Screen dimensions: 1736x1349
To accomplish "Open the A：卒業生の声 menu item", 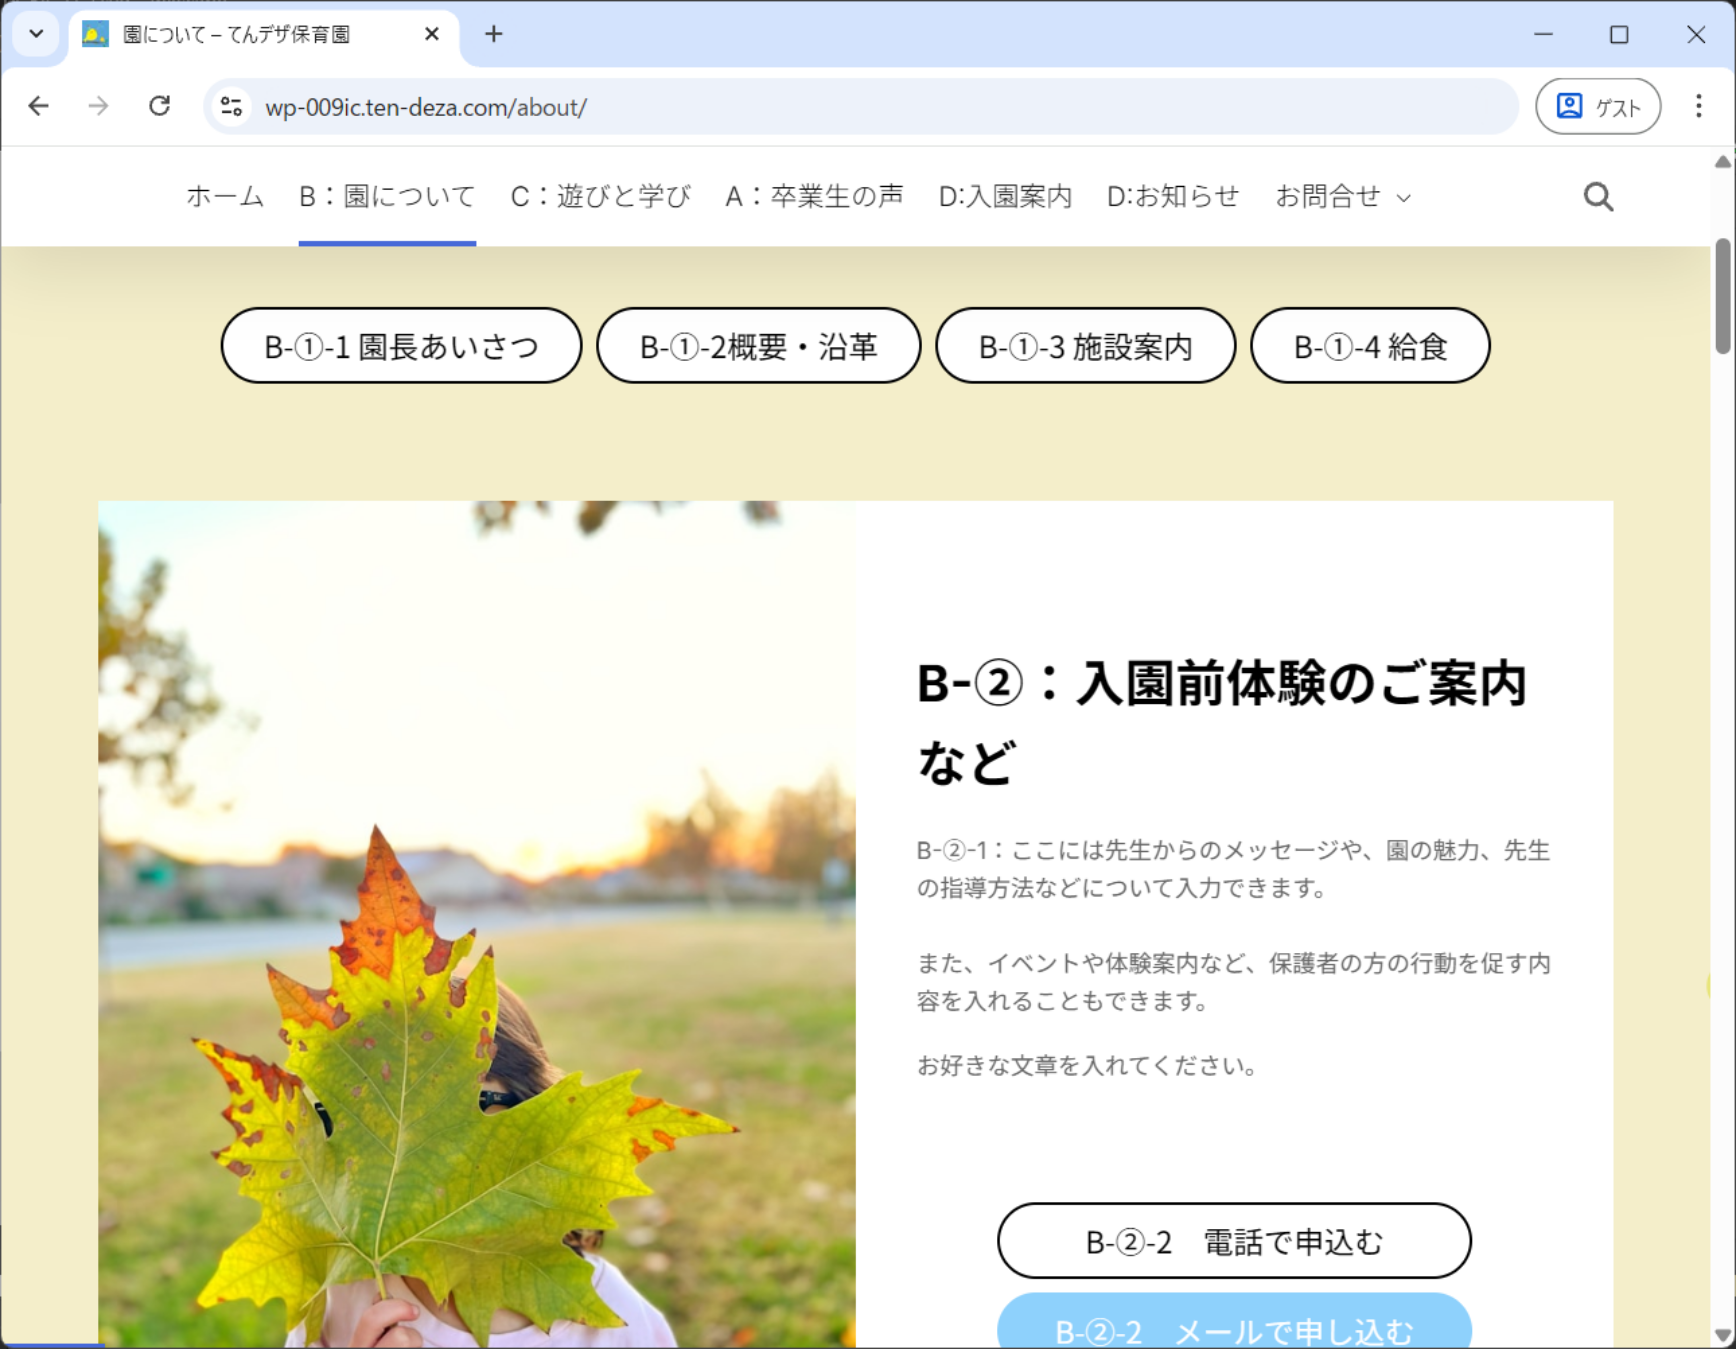I will point(814,197).
